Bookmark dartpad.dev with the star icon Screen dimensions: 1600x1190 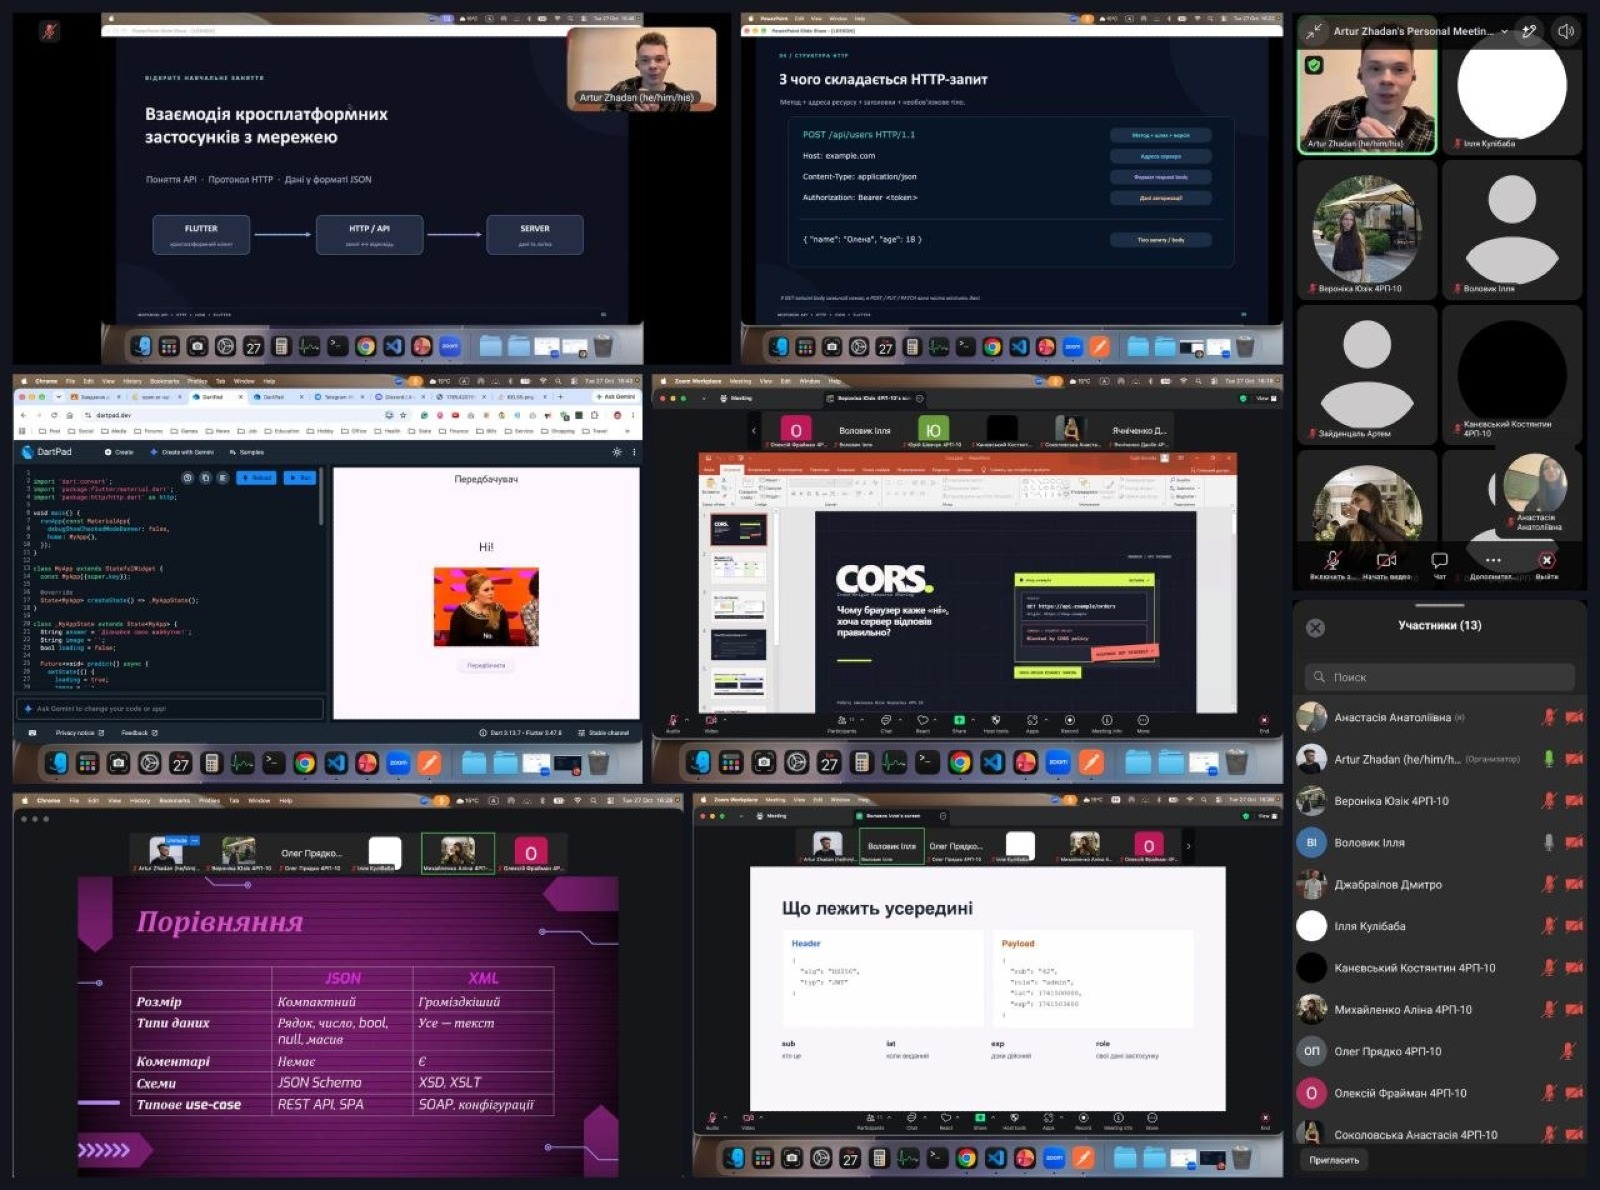(x=403, y=415)
